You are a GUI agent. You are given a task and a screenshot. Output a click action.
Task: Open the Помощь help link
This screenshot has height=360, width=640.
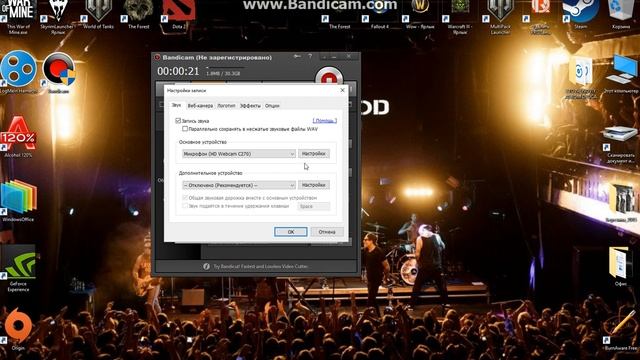(x=325, y=120)
